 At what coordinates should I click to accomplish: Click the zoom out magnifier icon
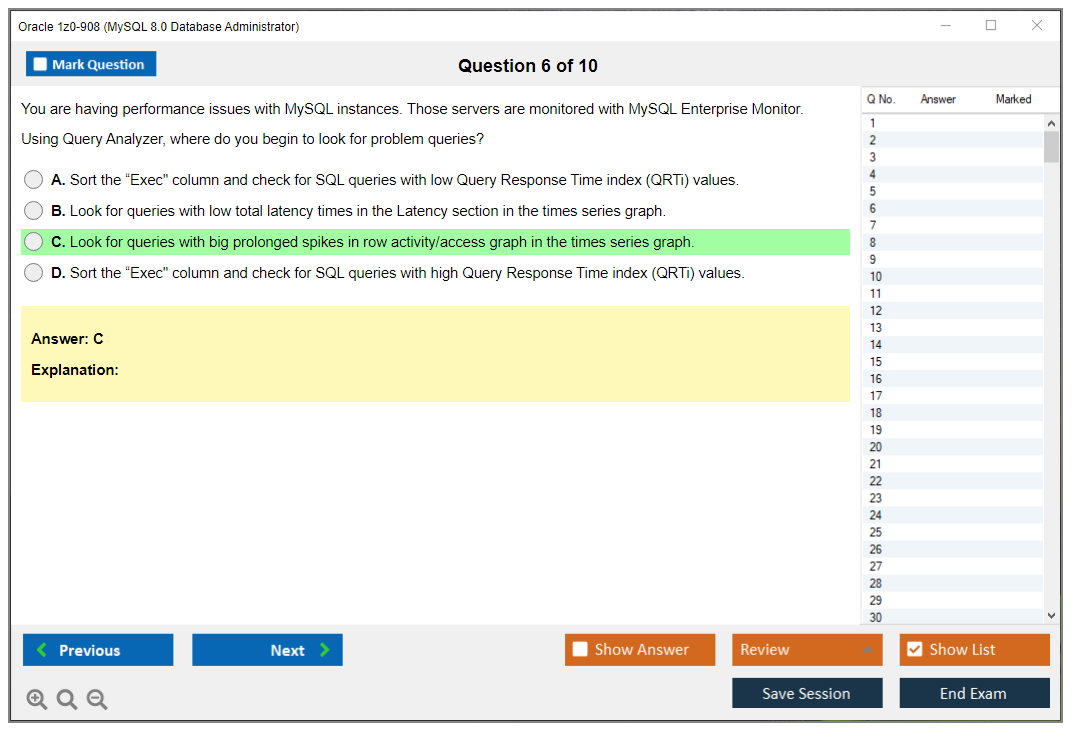coord(97,699)
